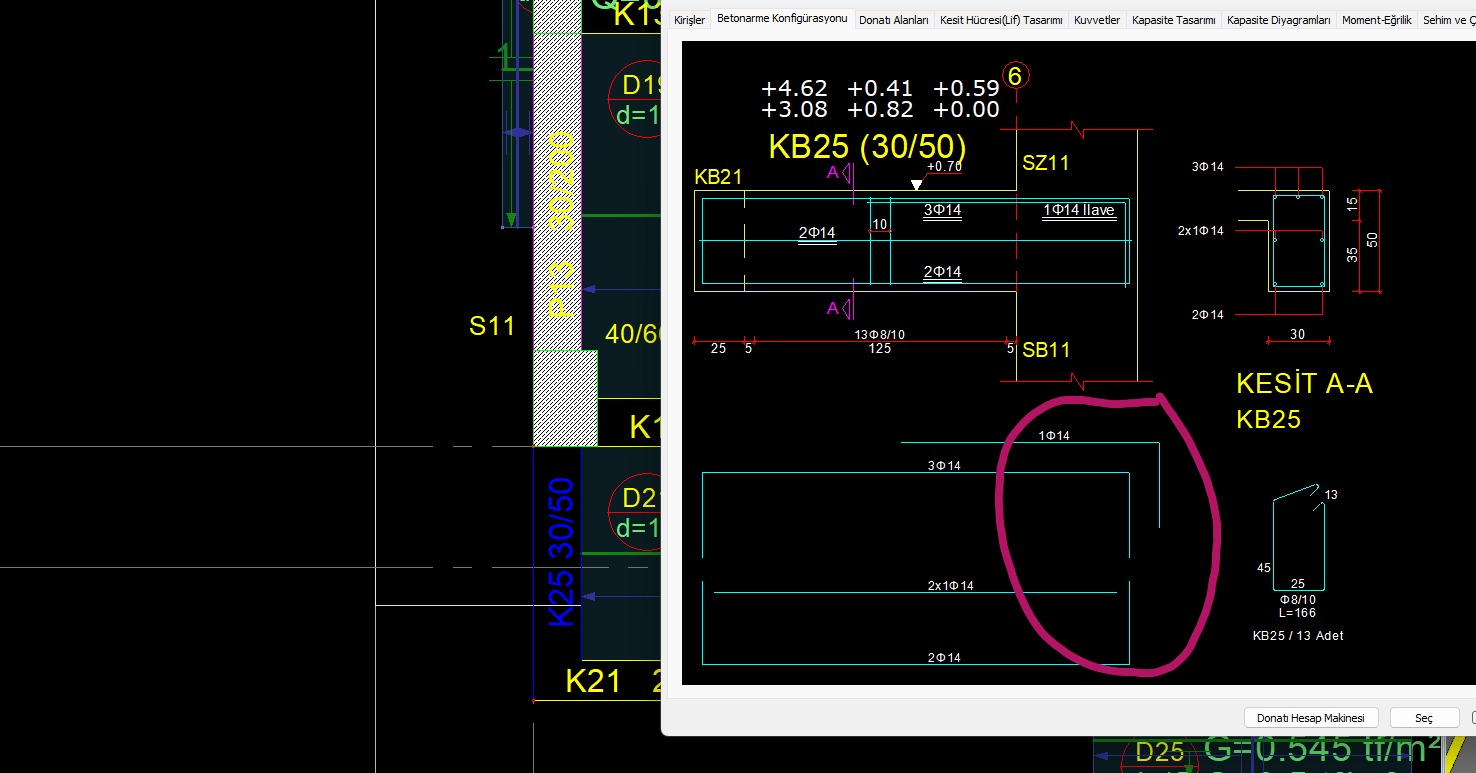Click the 13Φ8/10 stirrup spacing label

pyautogui.click(x=880, y=334)
